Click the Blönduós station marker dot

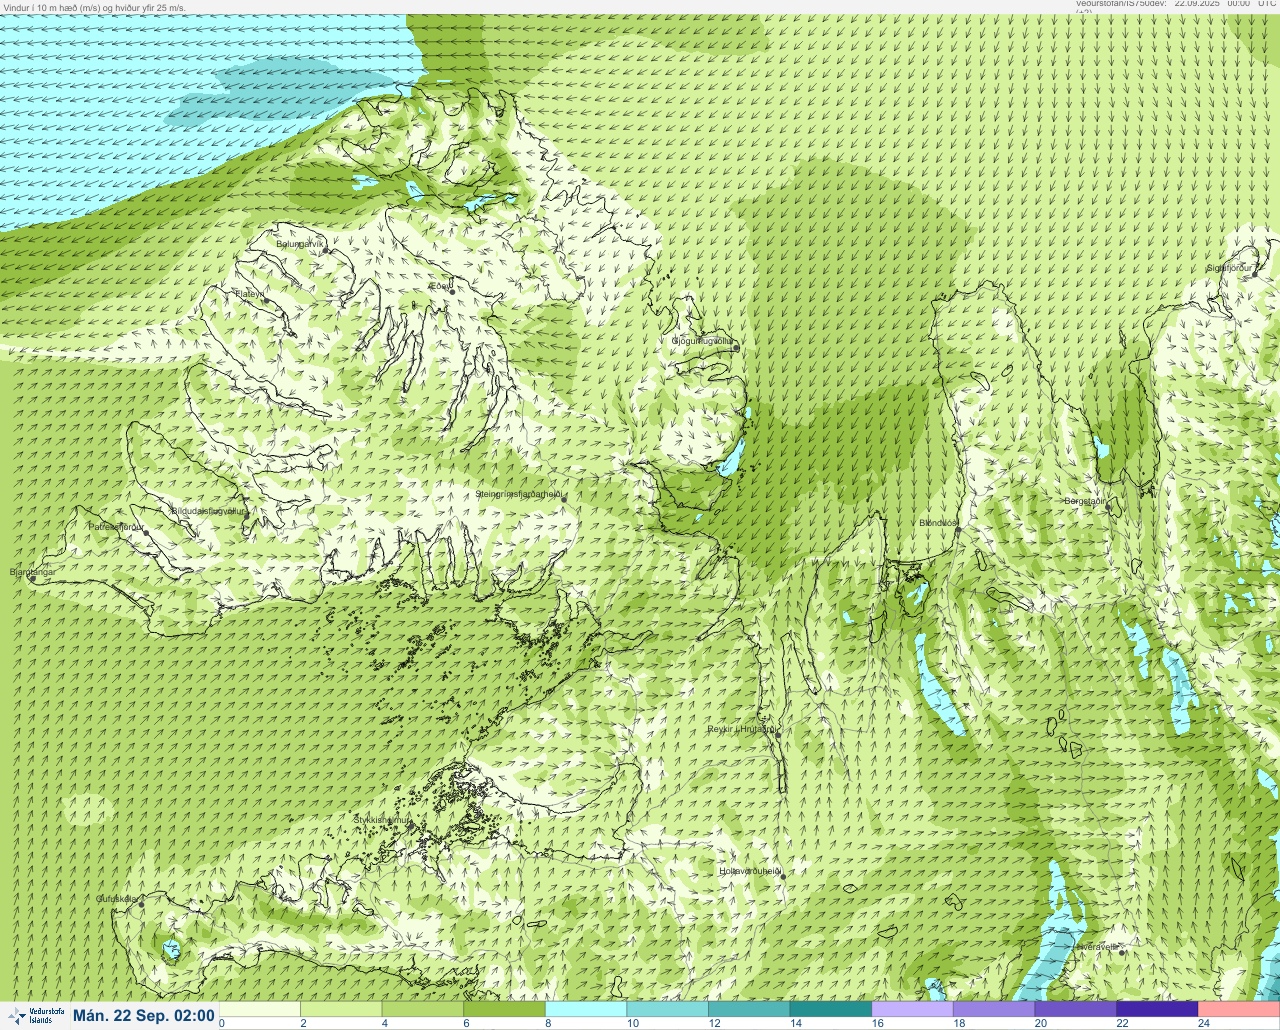(957, 531)
